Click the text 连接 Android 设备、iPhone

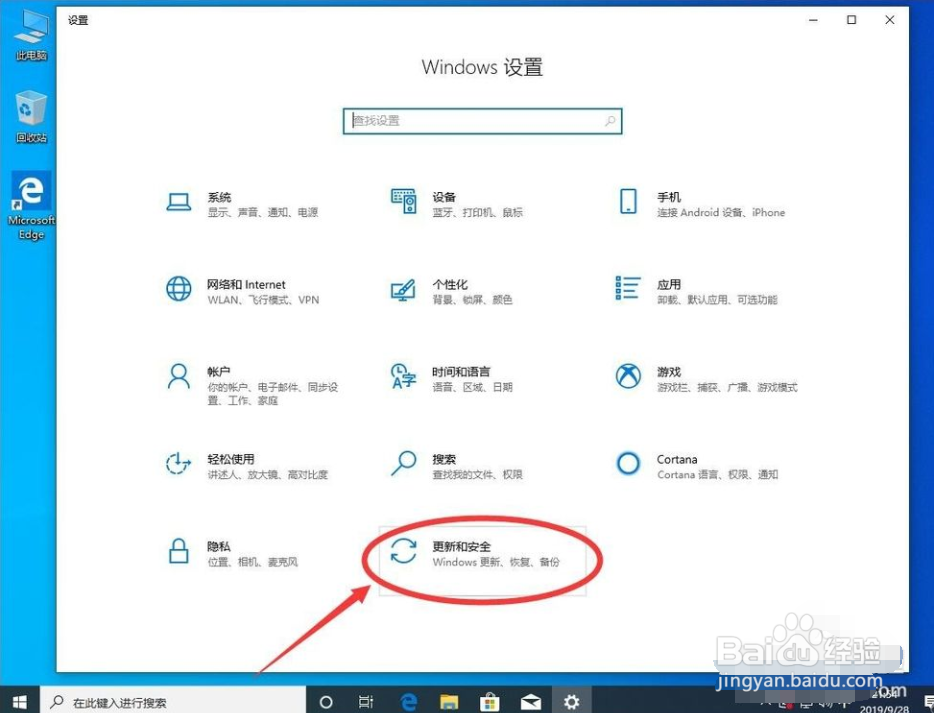tap(721, 213)
